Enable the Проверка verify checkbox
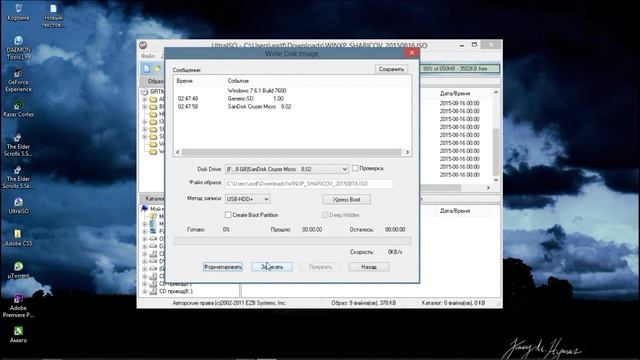This screenshot has height=360, width=640. pyautogui.click(x=355, y=168)
